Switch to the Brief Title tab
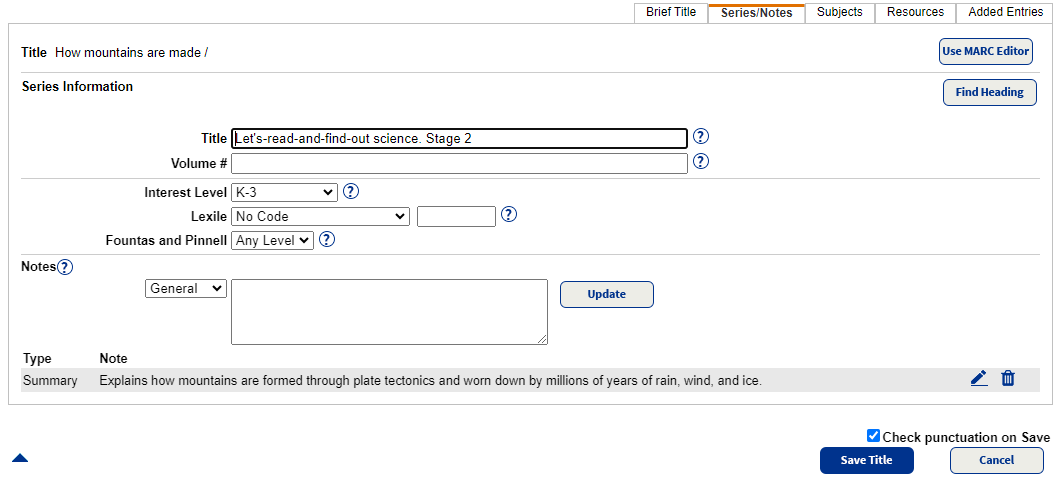 tap(671, 12)
